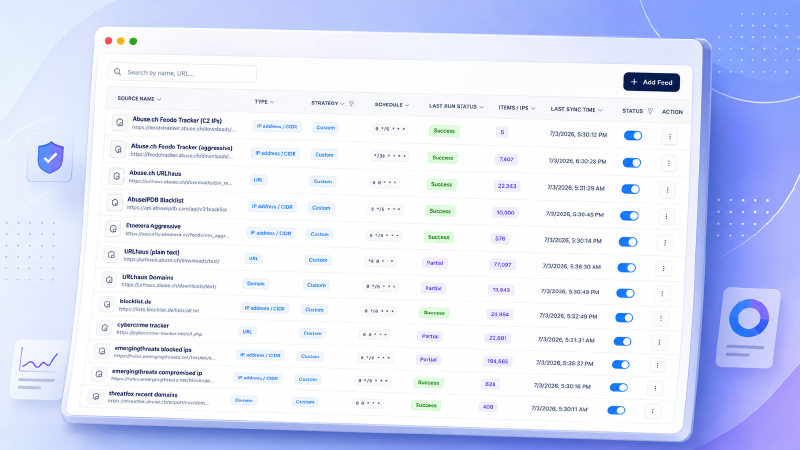Sort by Strategy column header
Image resolution: width=800 pixels, height=450 pixels.
click(x=328, y=103)
